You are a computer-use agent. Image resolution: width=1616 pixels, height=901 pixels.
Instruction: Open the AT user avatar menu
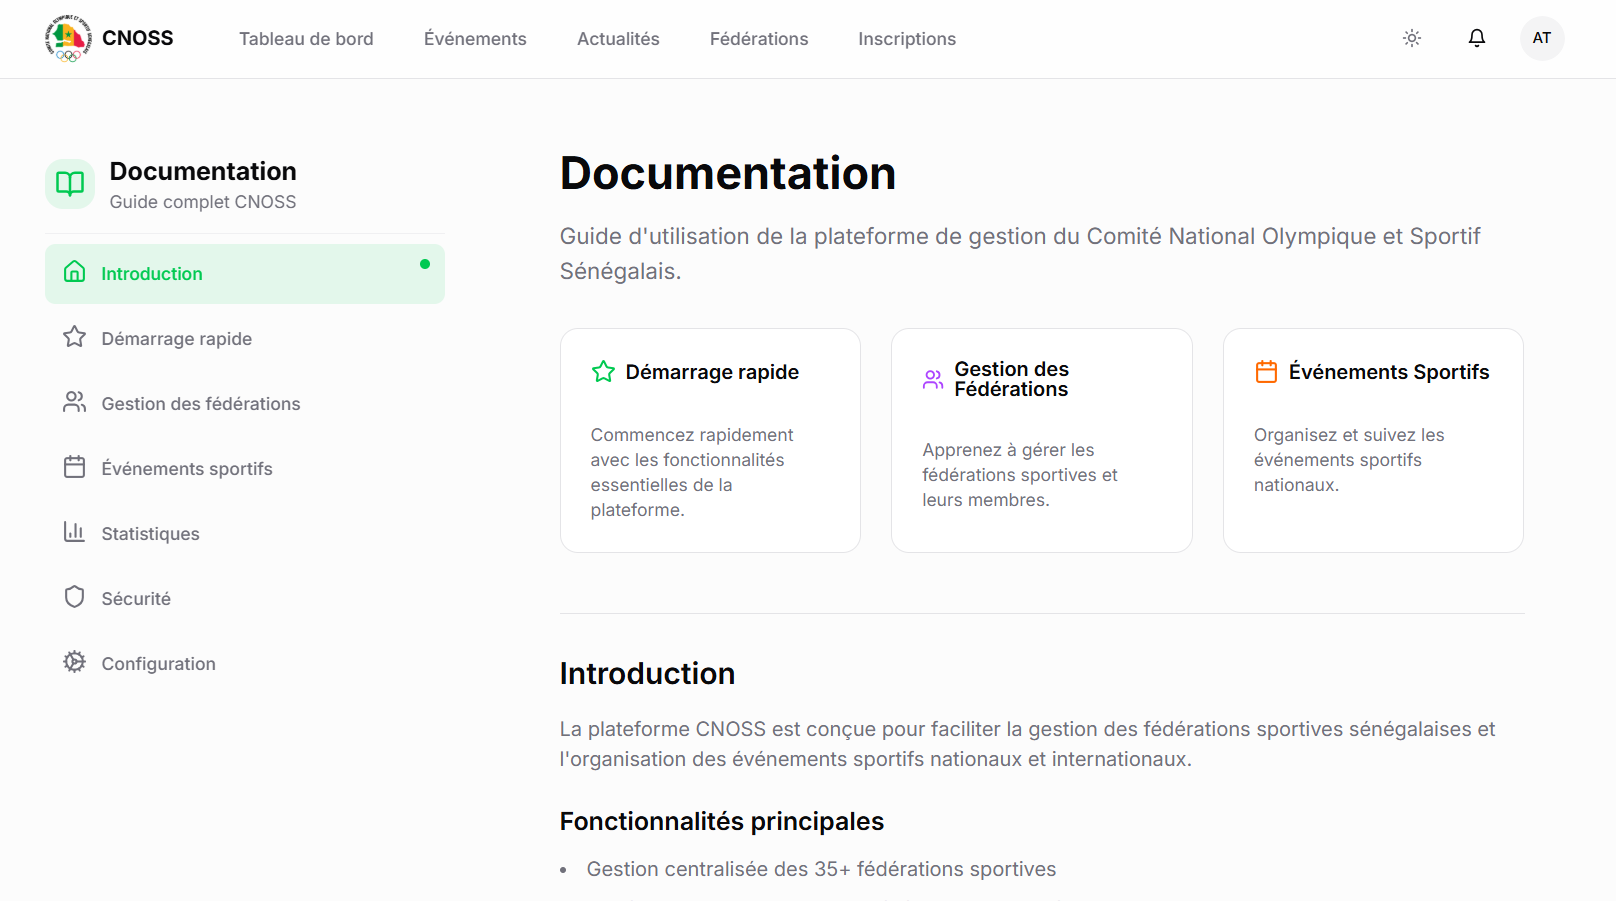1541,38
